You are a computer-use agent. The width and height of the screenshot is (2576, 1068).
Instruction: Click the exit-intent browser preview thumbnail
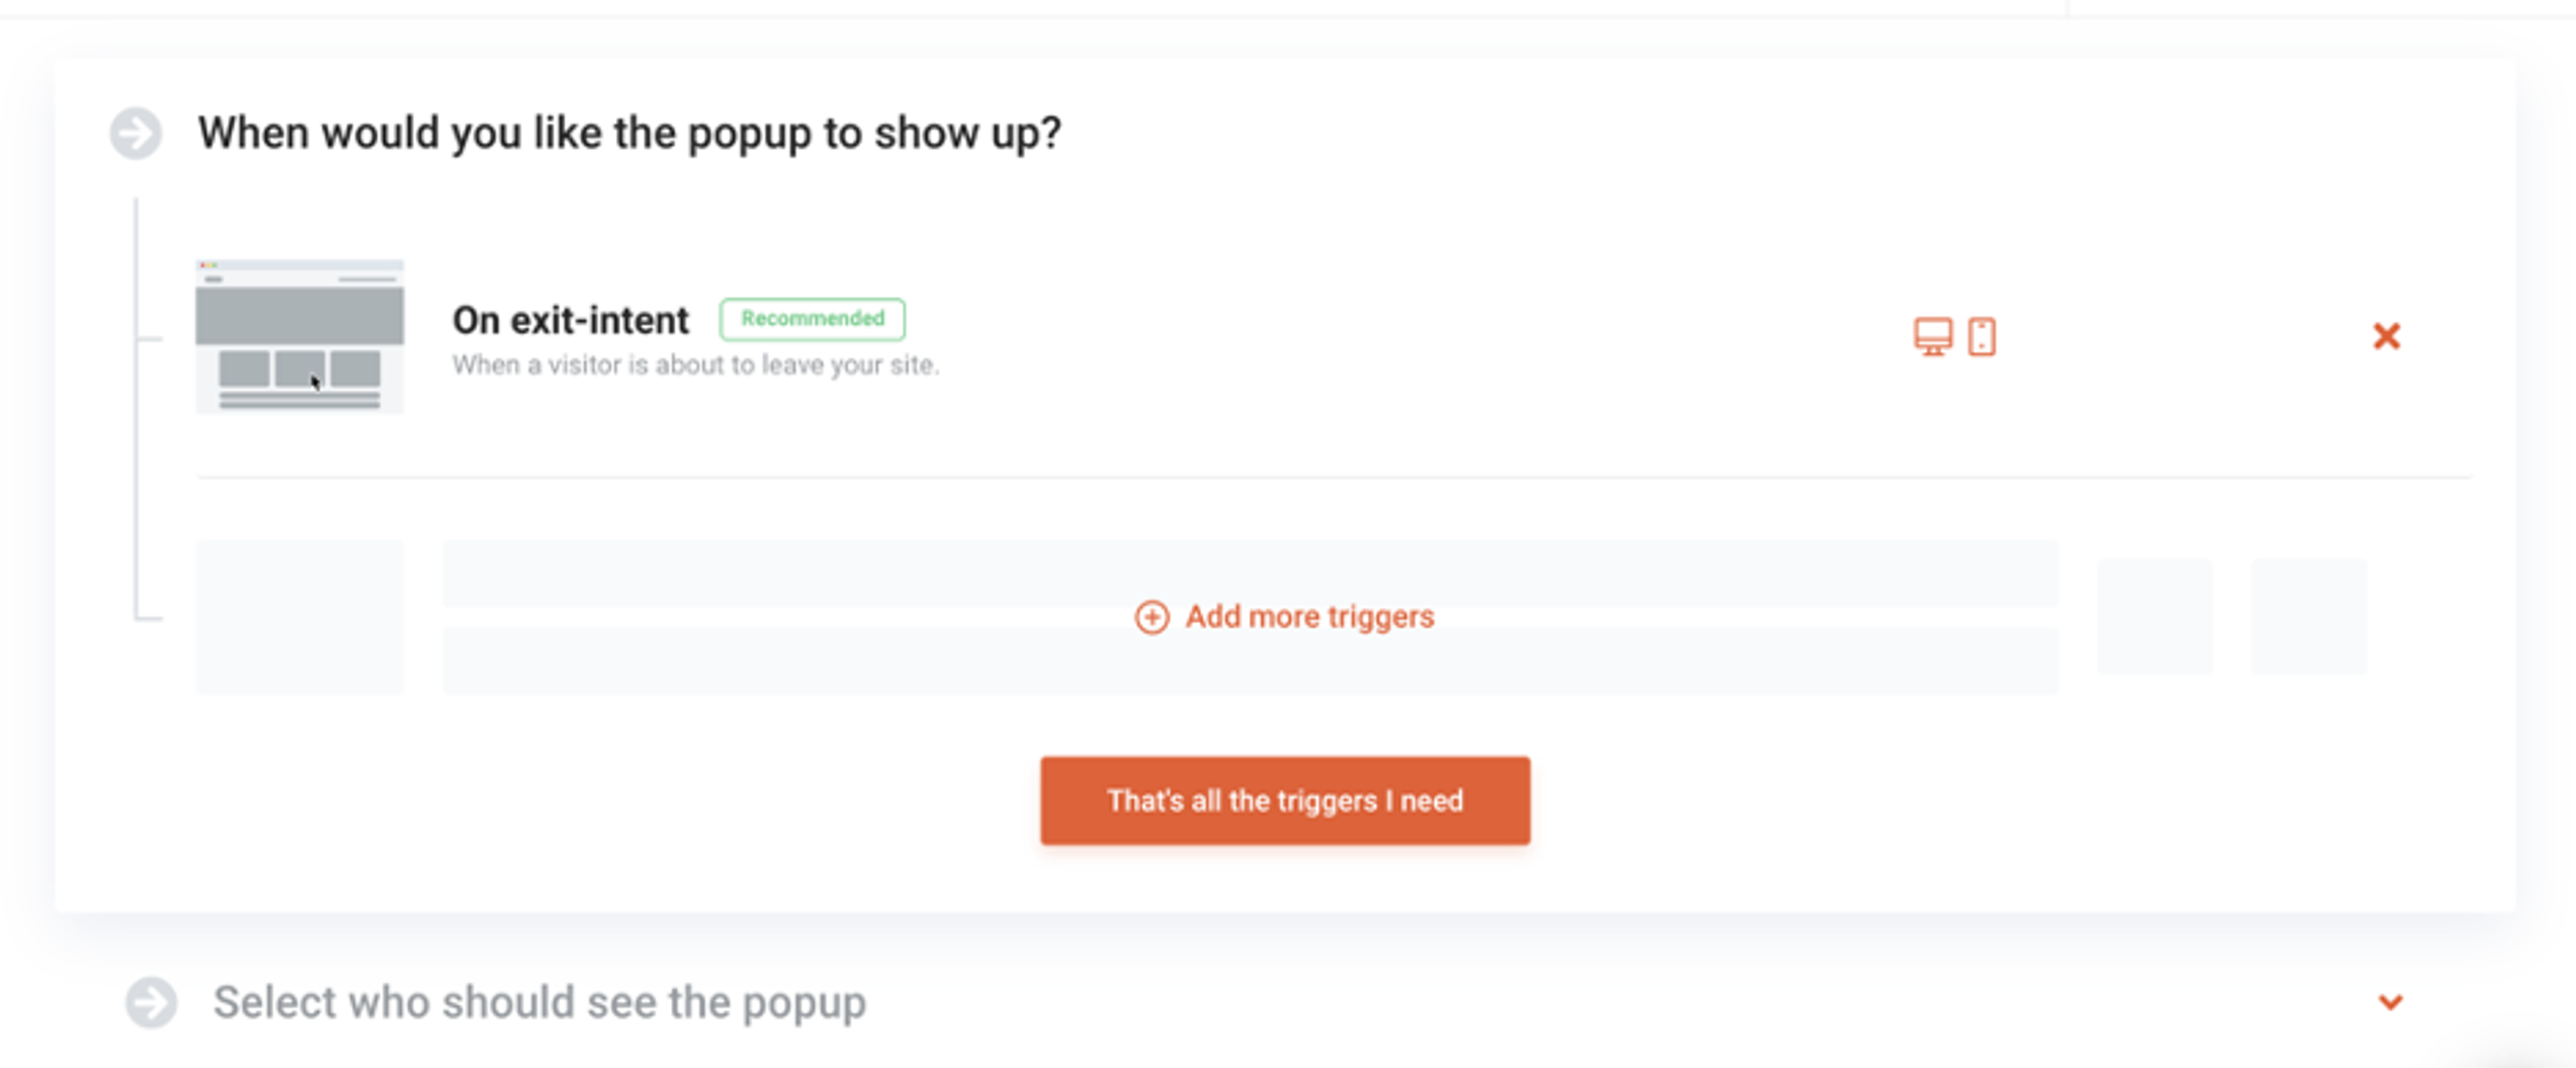click(299, 337)
